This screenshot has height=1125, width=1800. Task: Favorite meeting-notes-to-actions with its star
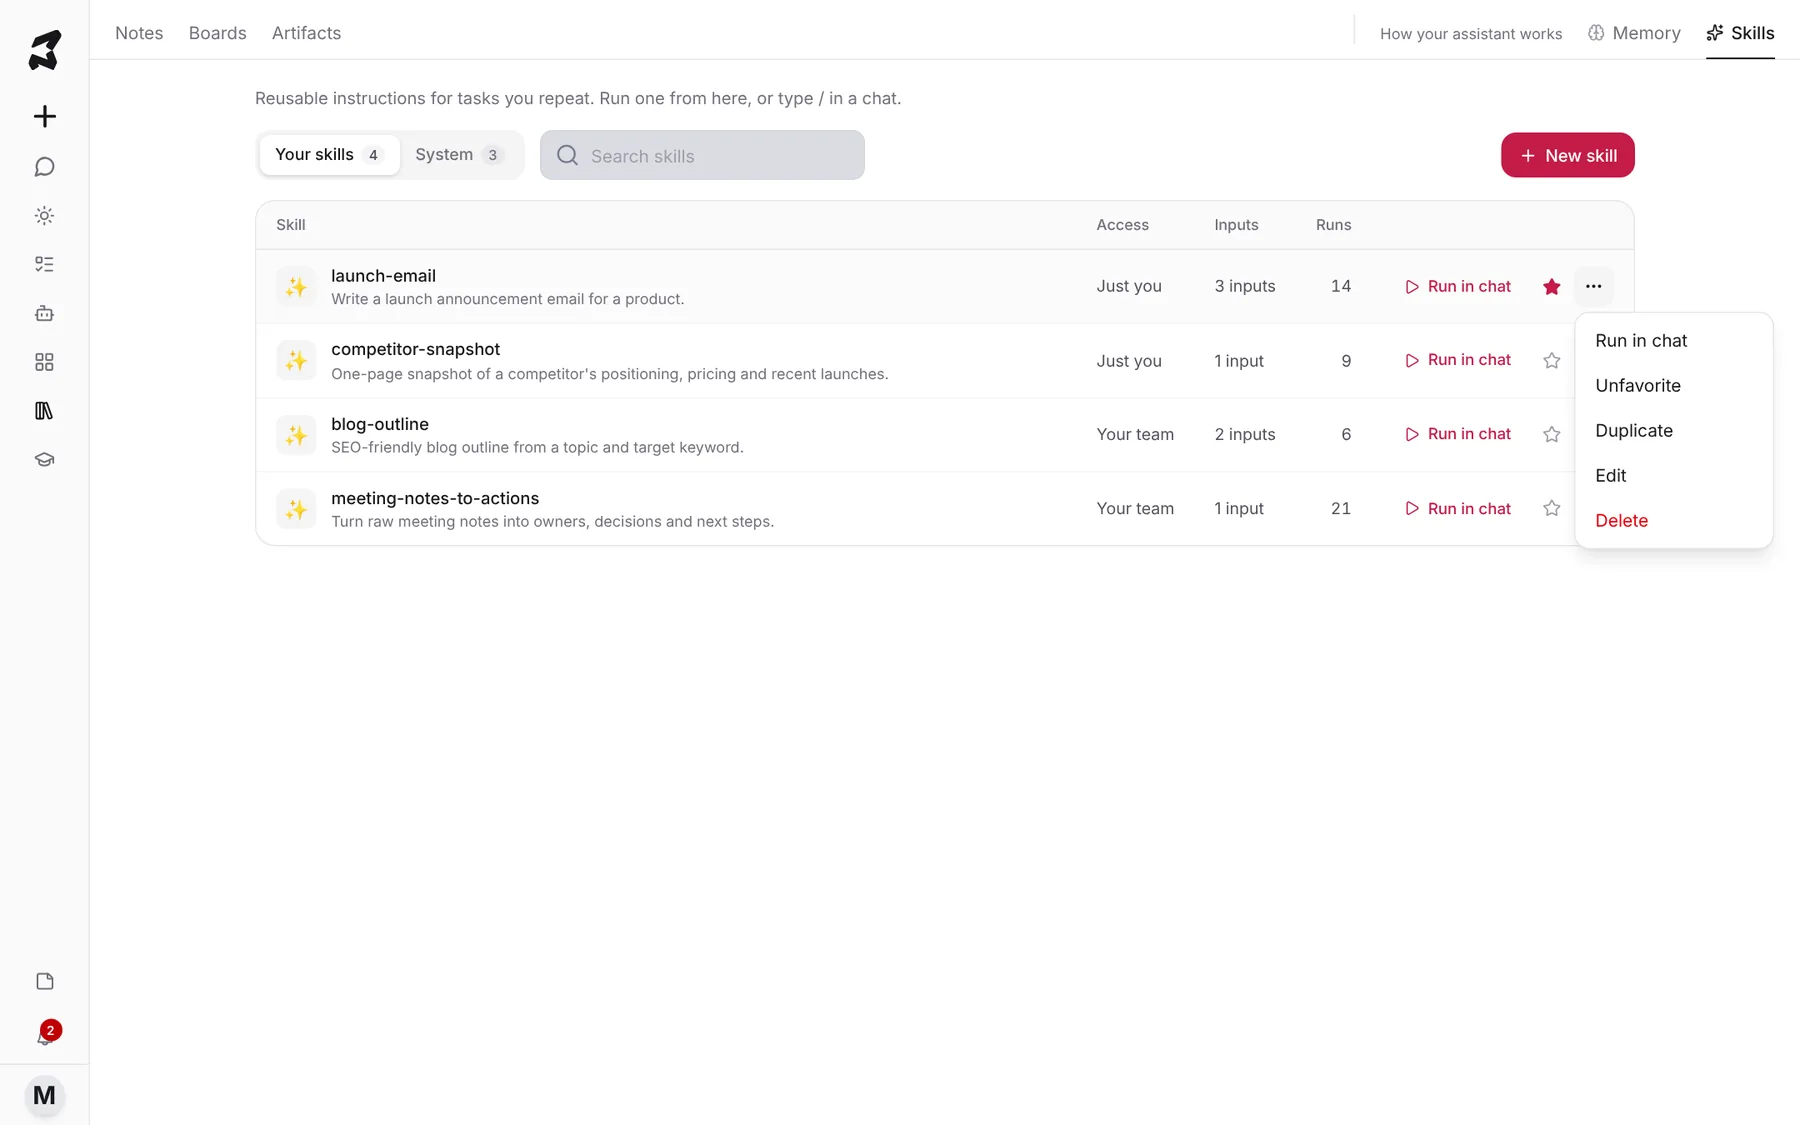click(x=1551, y=508)
